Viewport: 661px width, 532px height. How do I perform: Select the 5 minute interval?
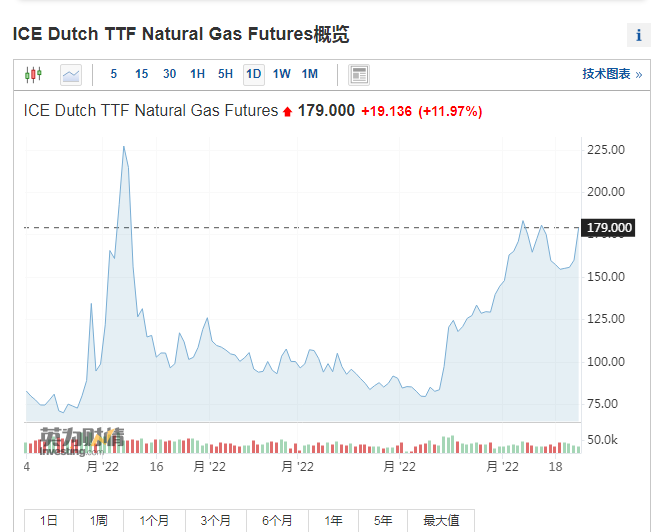click(x=114, y=74)
